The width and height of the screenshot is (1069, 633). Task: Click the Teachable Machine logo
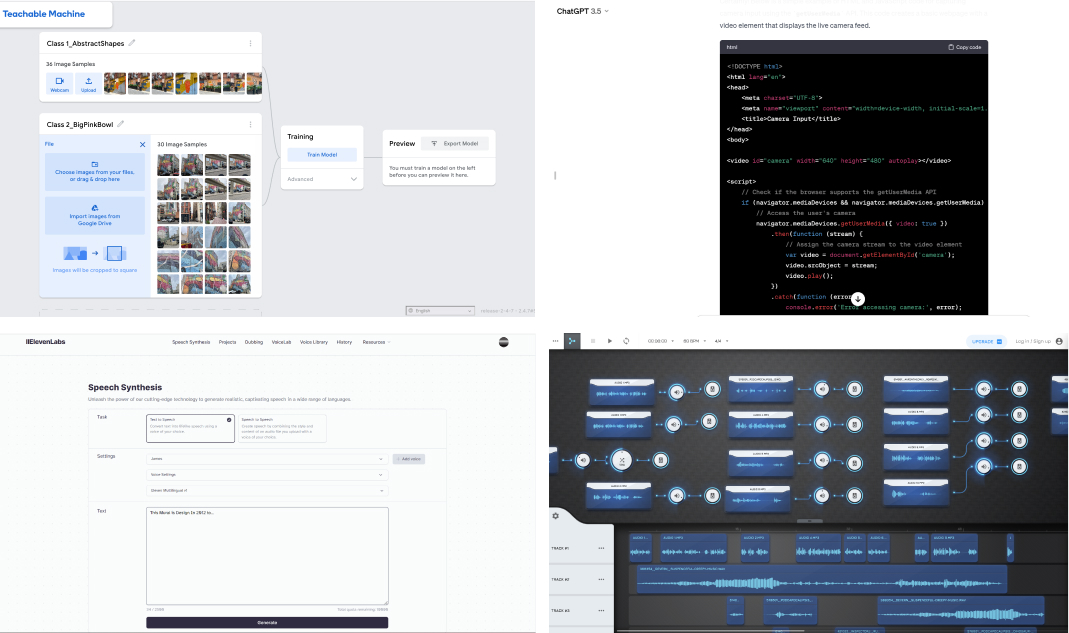tap(44, 14)
